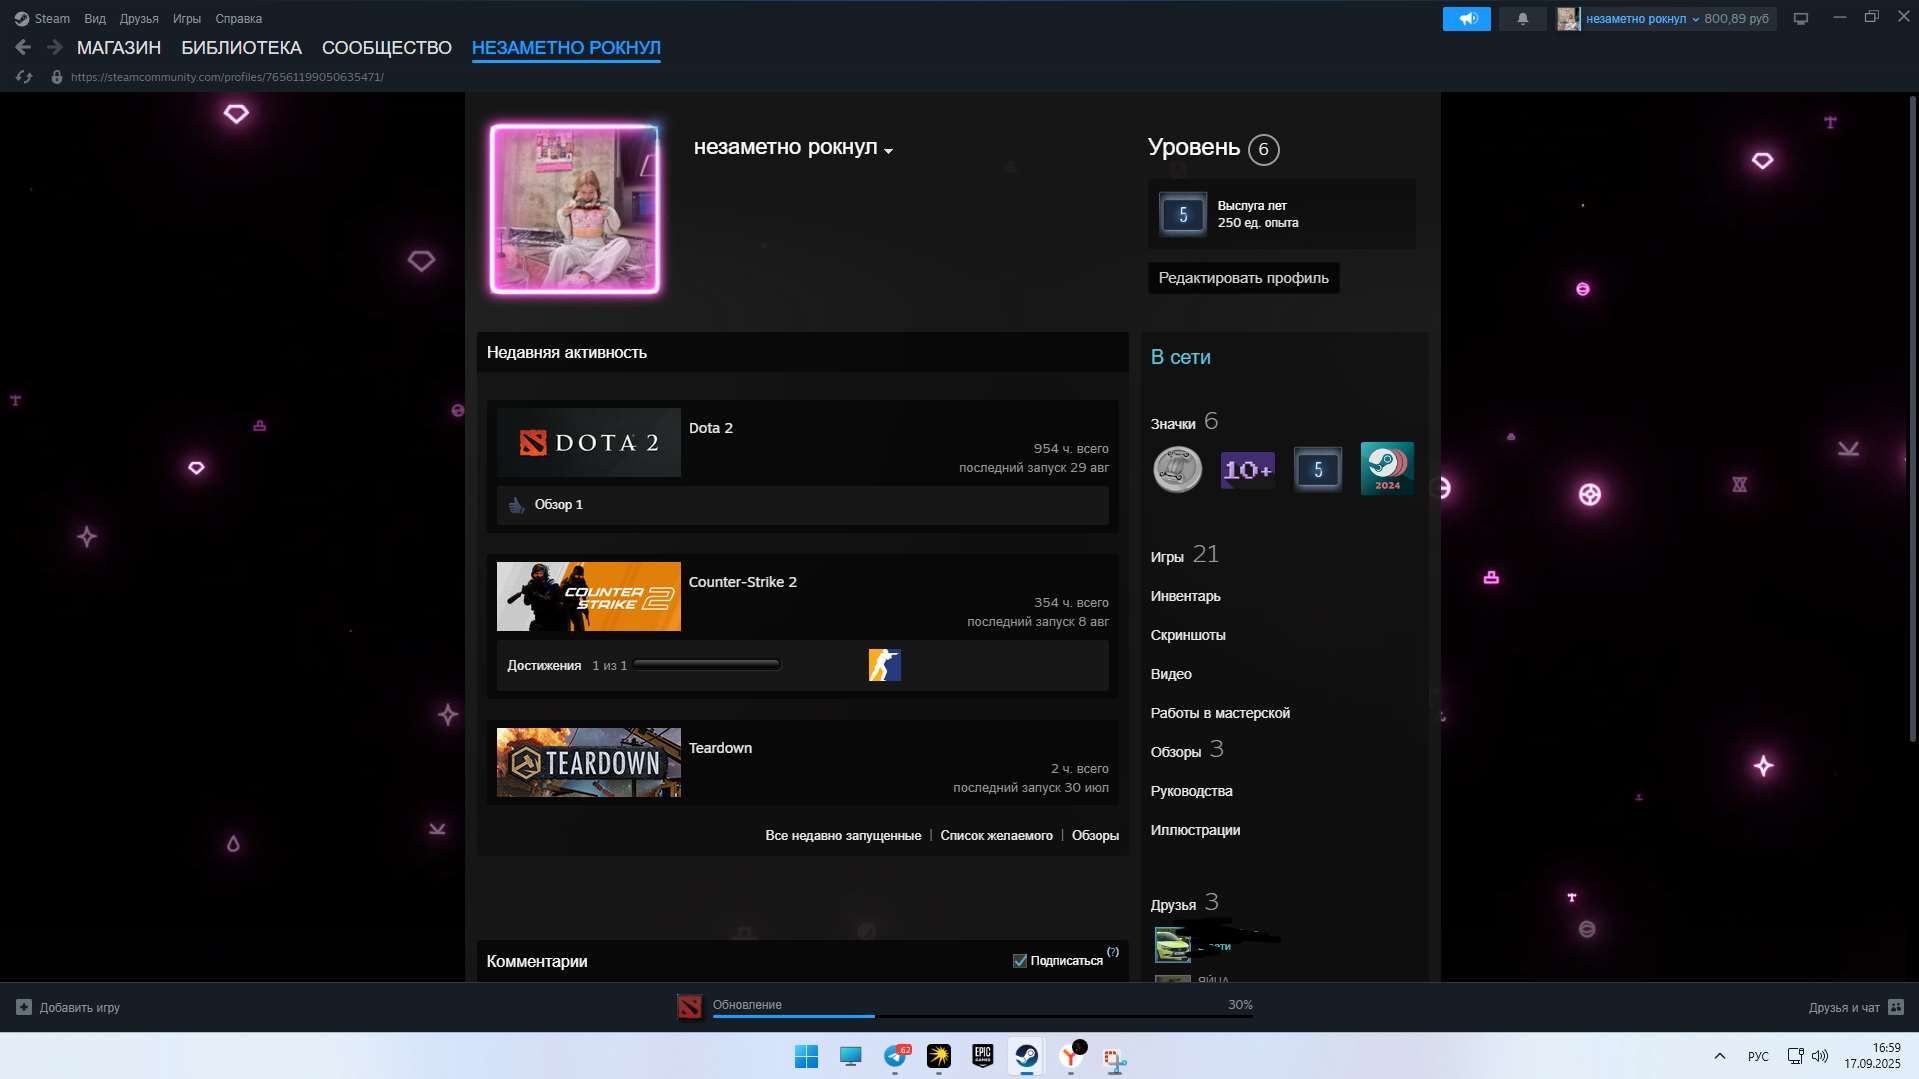Go to the БИБЛИОТЕКА tab

click(x=241, y=47)
